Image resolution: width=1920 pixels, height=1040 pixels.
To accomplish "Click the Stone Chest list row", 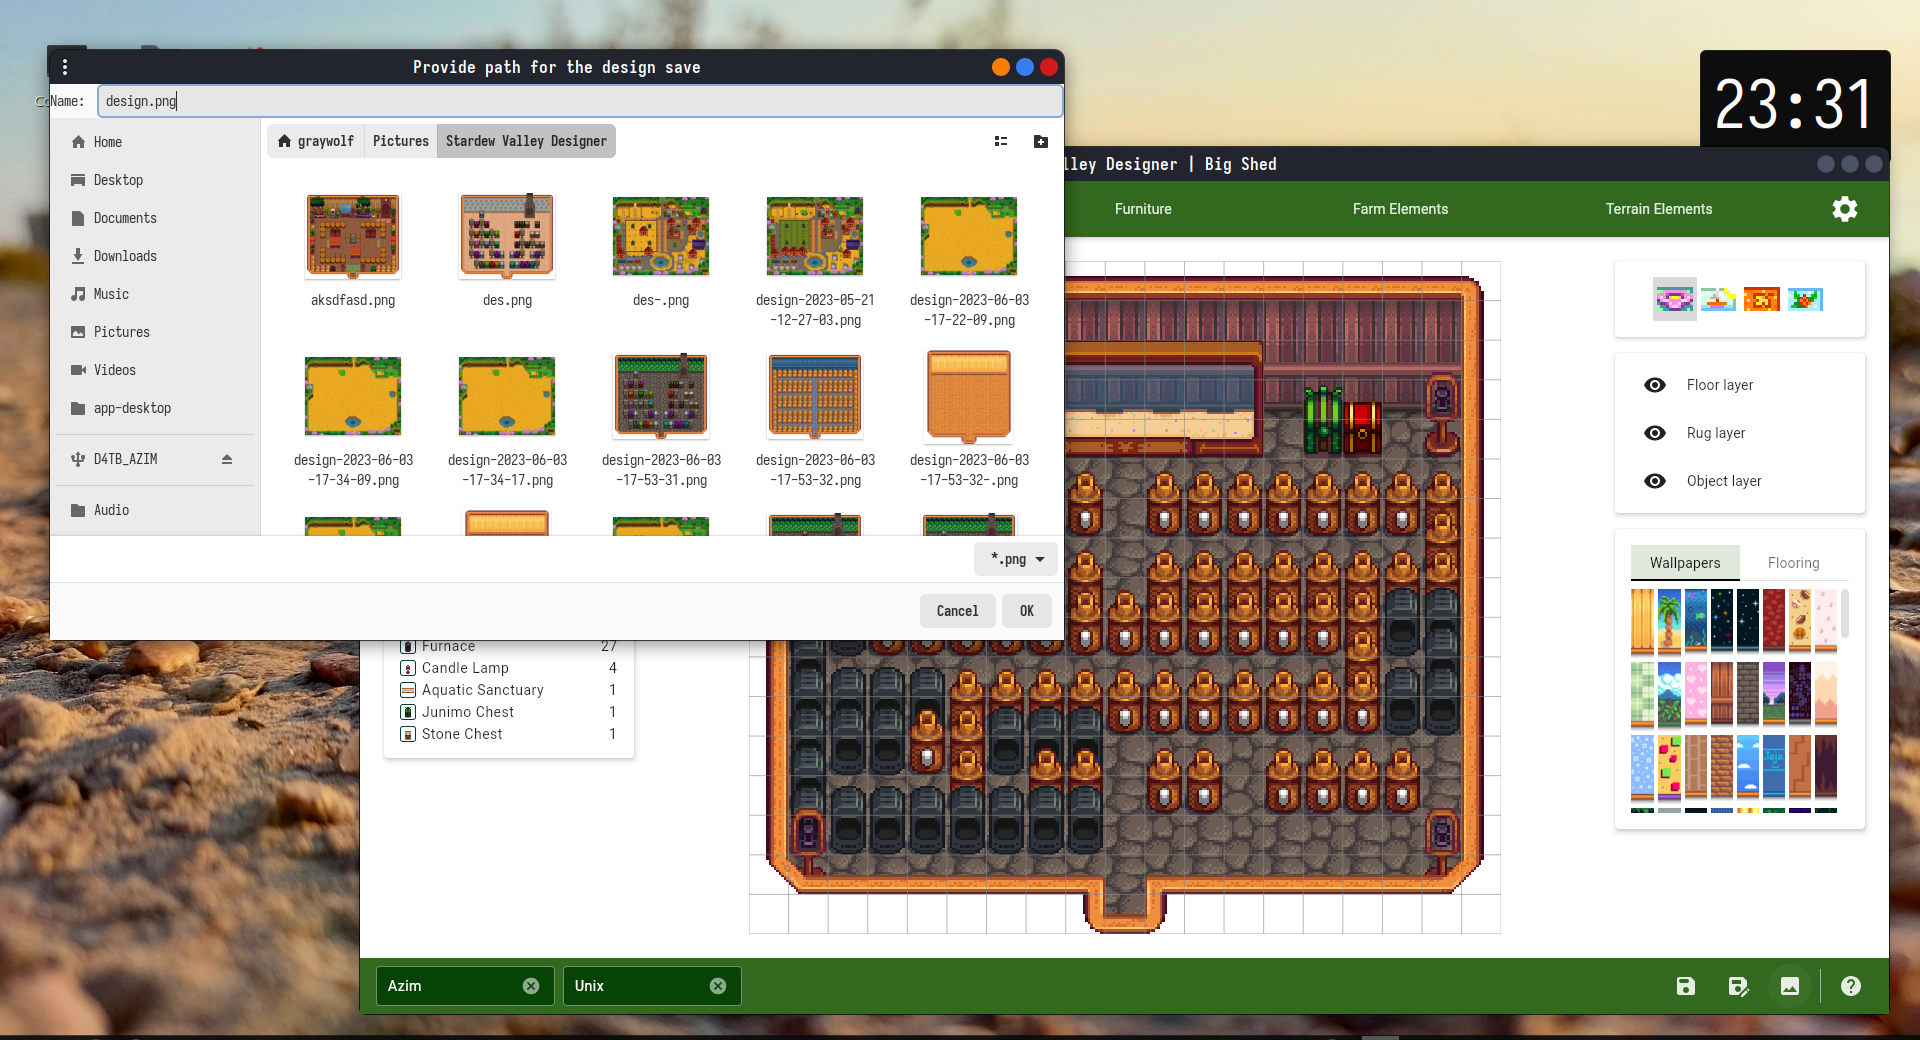I will click(x=509, y=734).
